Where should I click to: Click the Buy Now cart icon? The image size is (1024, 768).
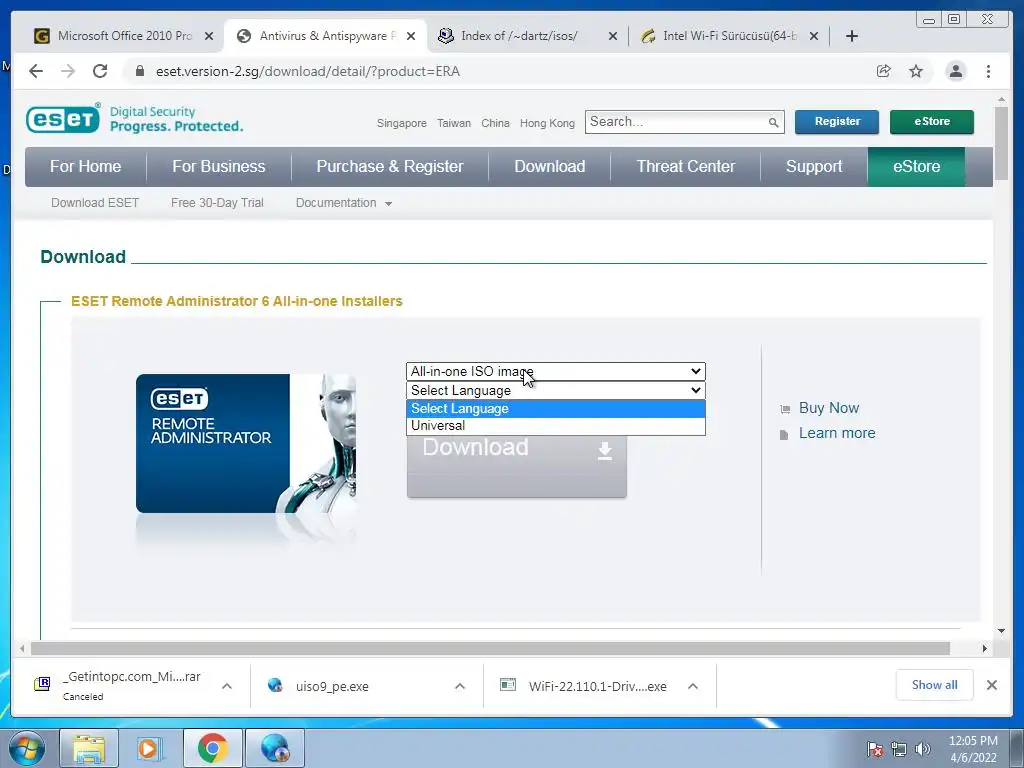[x=785, y=409]
